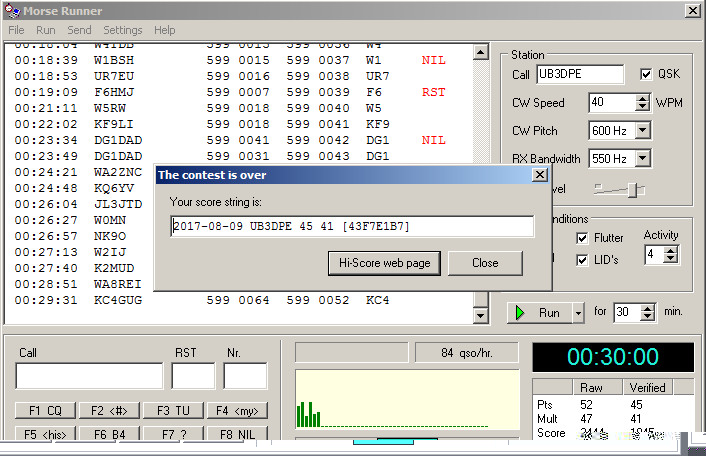Viewport: 706px width, 456px height.
Task: Click the score string text field
Action: click(352, 227)
